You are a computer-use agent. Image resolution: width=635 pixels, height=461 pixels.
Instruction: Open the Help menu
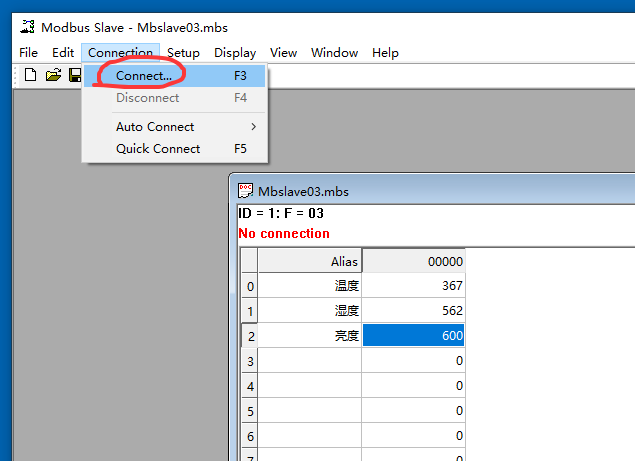point(385,53)
